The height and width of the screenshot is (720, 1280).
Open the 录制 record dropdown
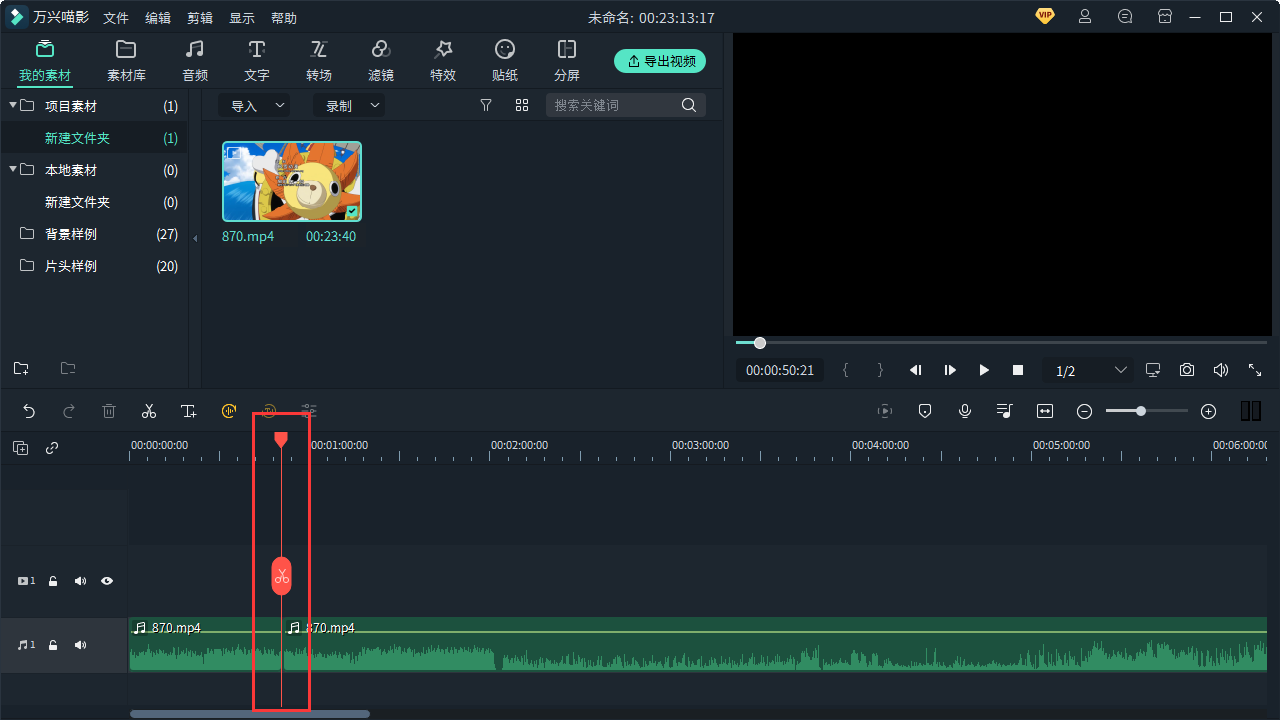[x=349, y=105]
